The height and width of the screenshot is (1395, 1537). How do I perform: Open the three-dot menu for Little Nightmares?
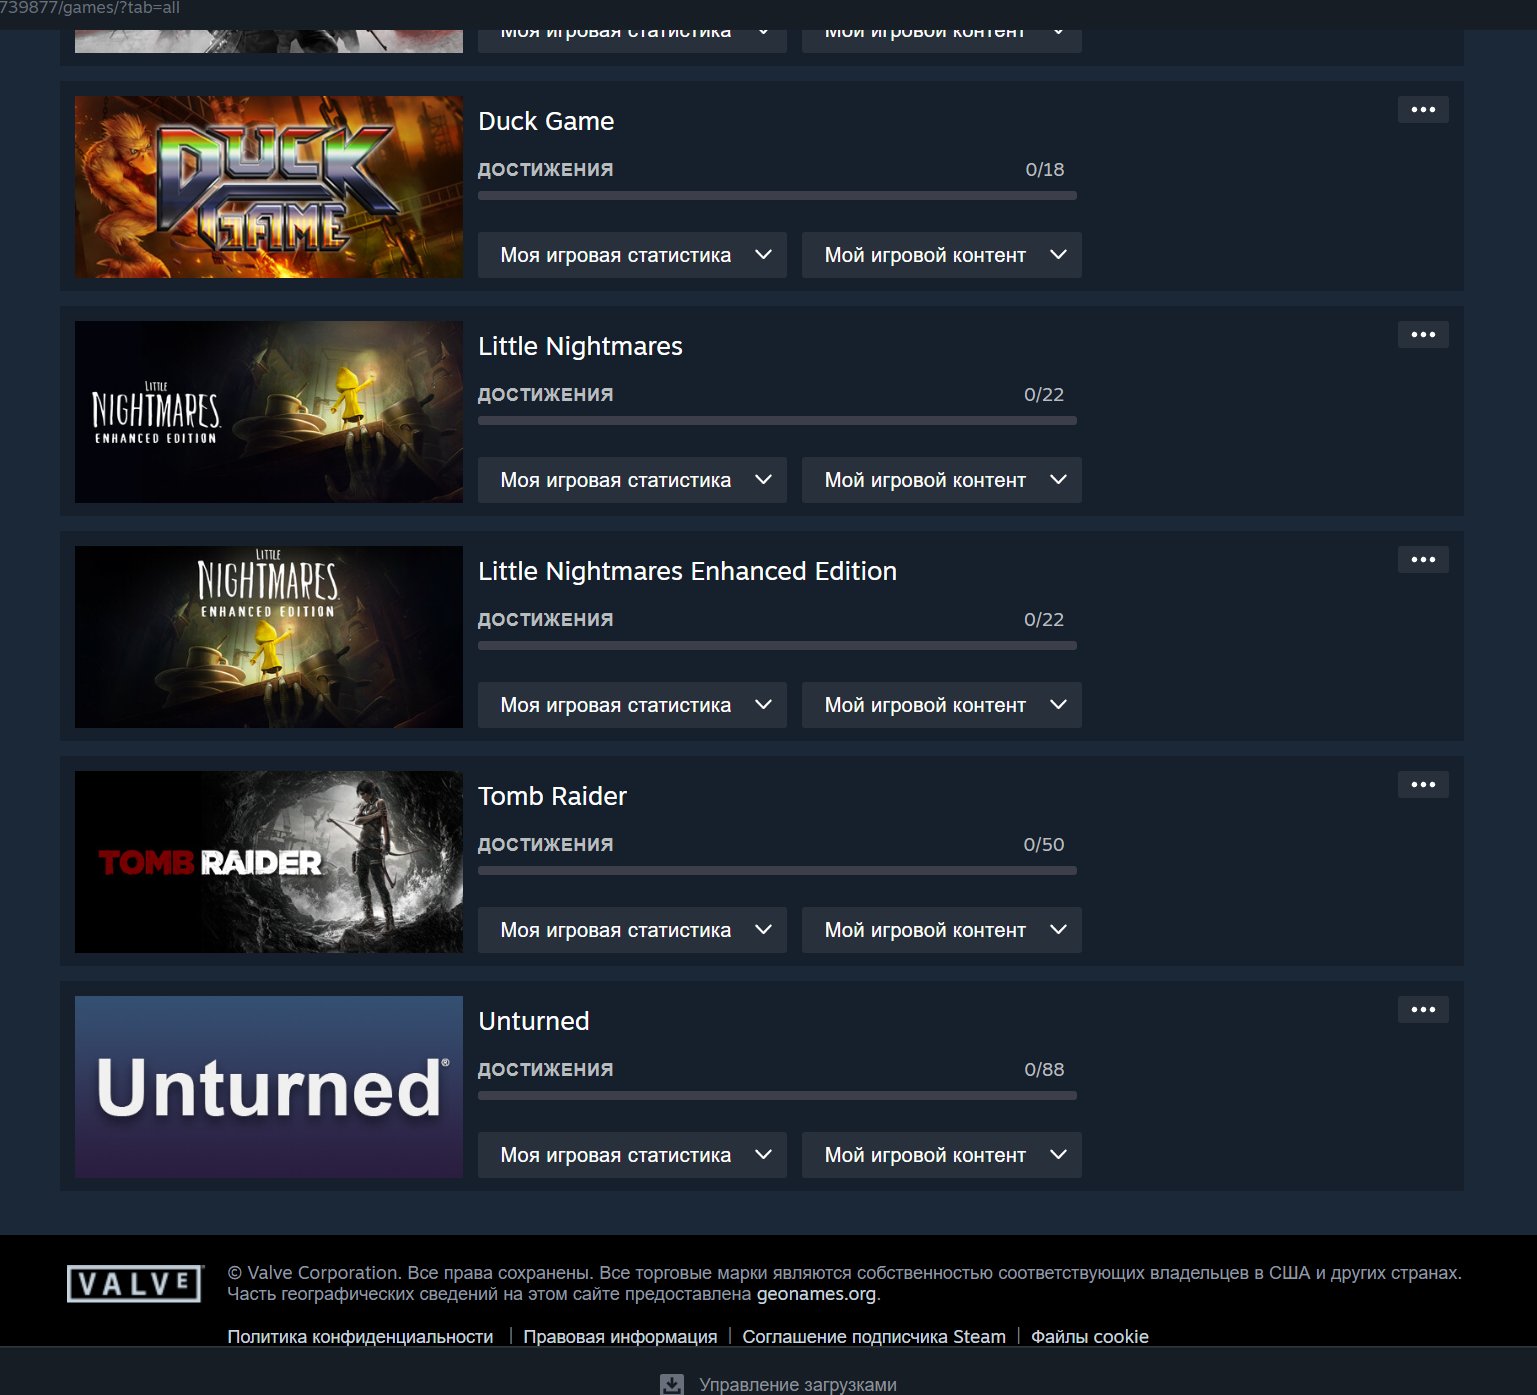(1423, 335)
